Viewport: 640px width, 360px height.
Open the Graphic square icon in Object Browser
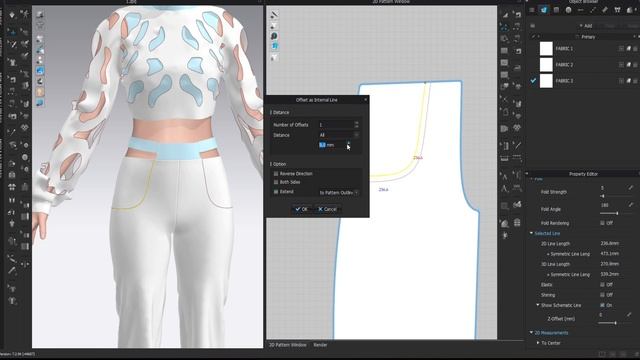click(556, 10)
